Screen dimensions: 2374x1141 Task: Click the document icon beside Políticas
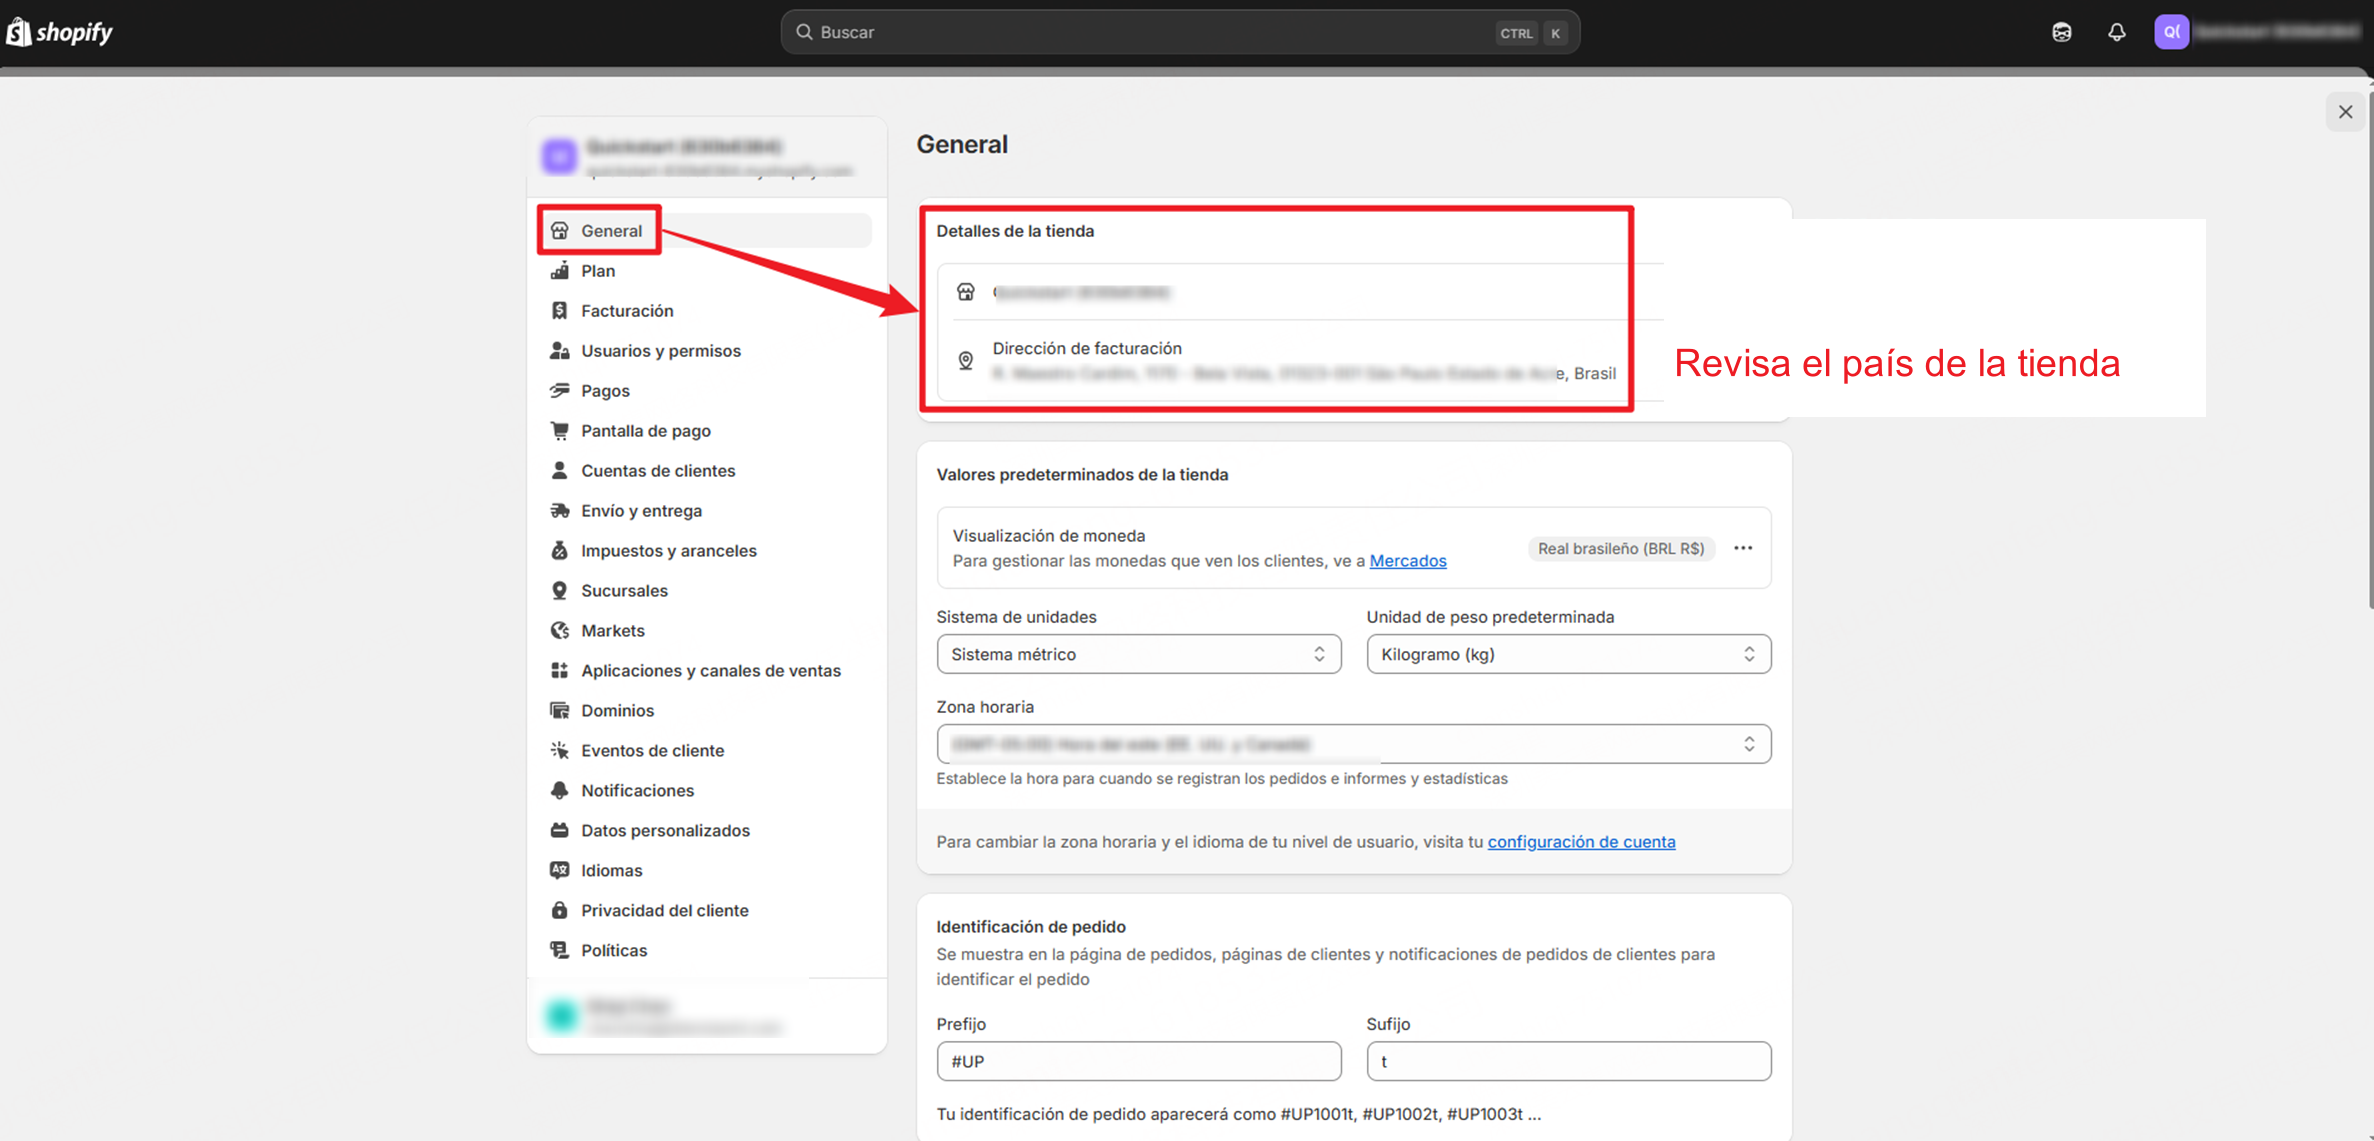(560, 951)
